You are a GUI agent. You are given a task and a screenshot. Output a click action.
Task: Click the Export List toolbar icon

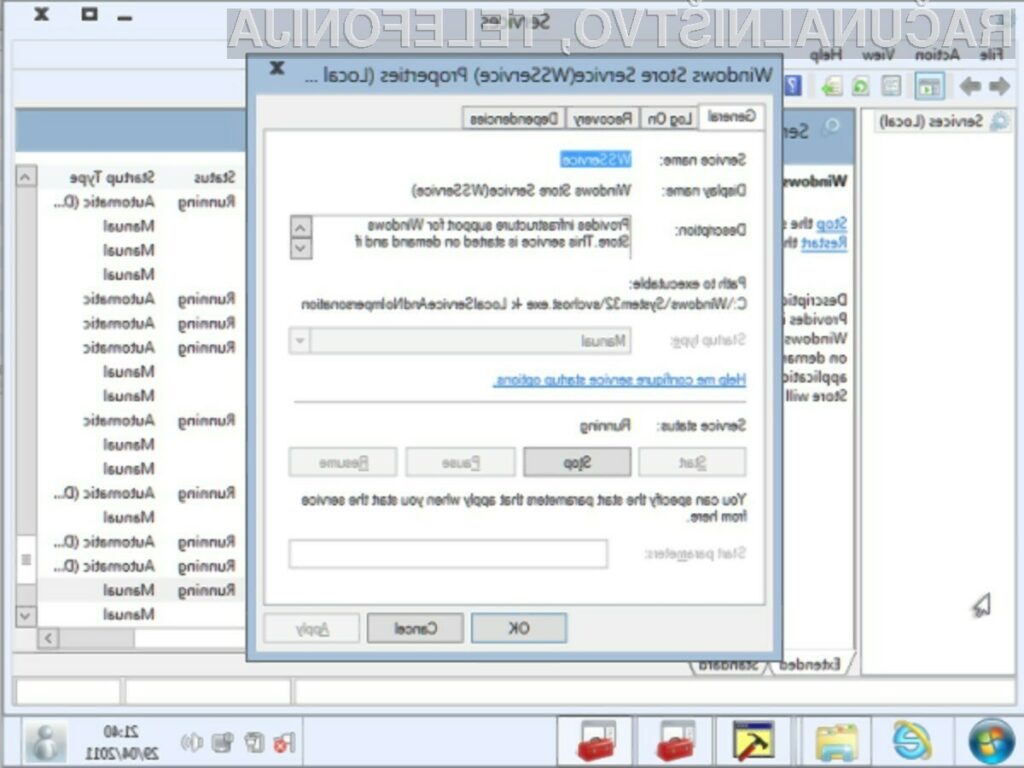[x=831, y=86]
